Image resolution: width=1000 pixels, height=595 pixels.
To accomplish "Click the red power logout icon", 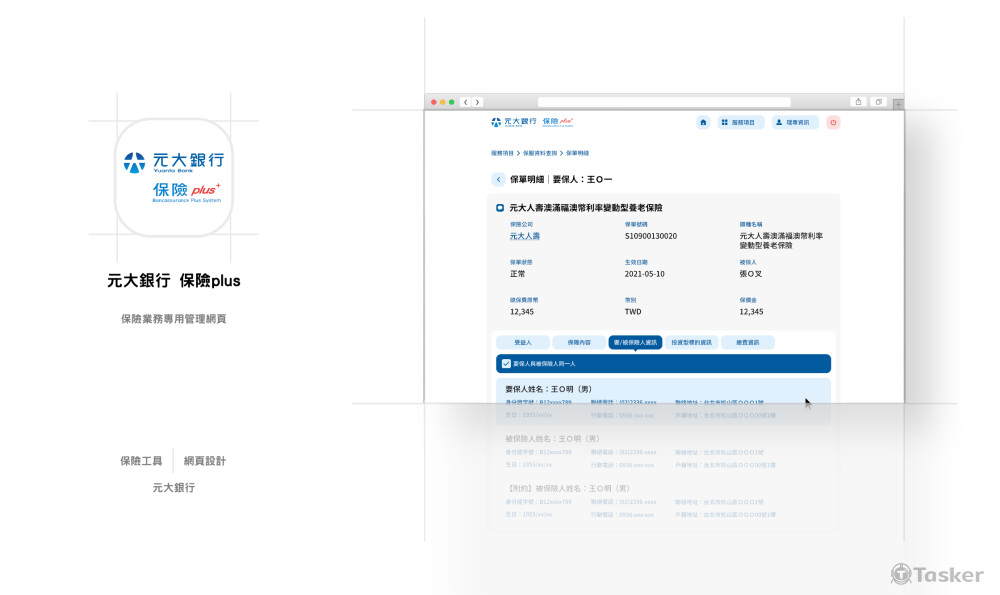I will (833, 122).
